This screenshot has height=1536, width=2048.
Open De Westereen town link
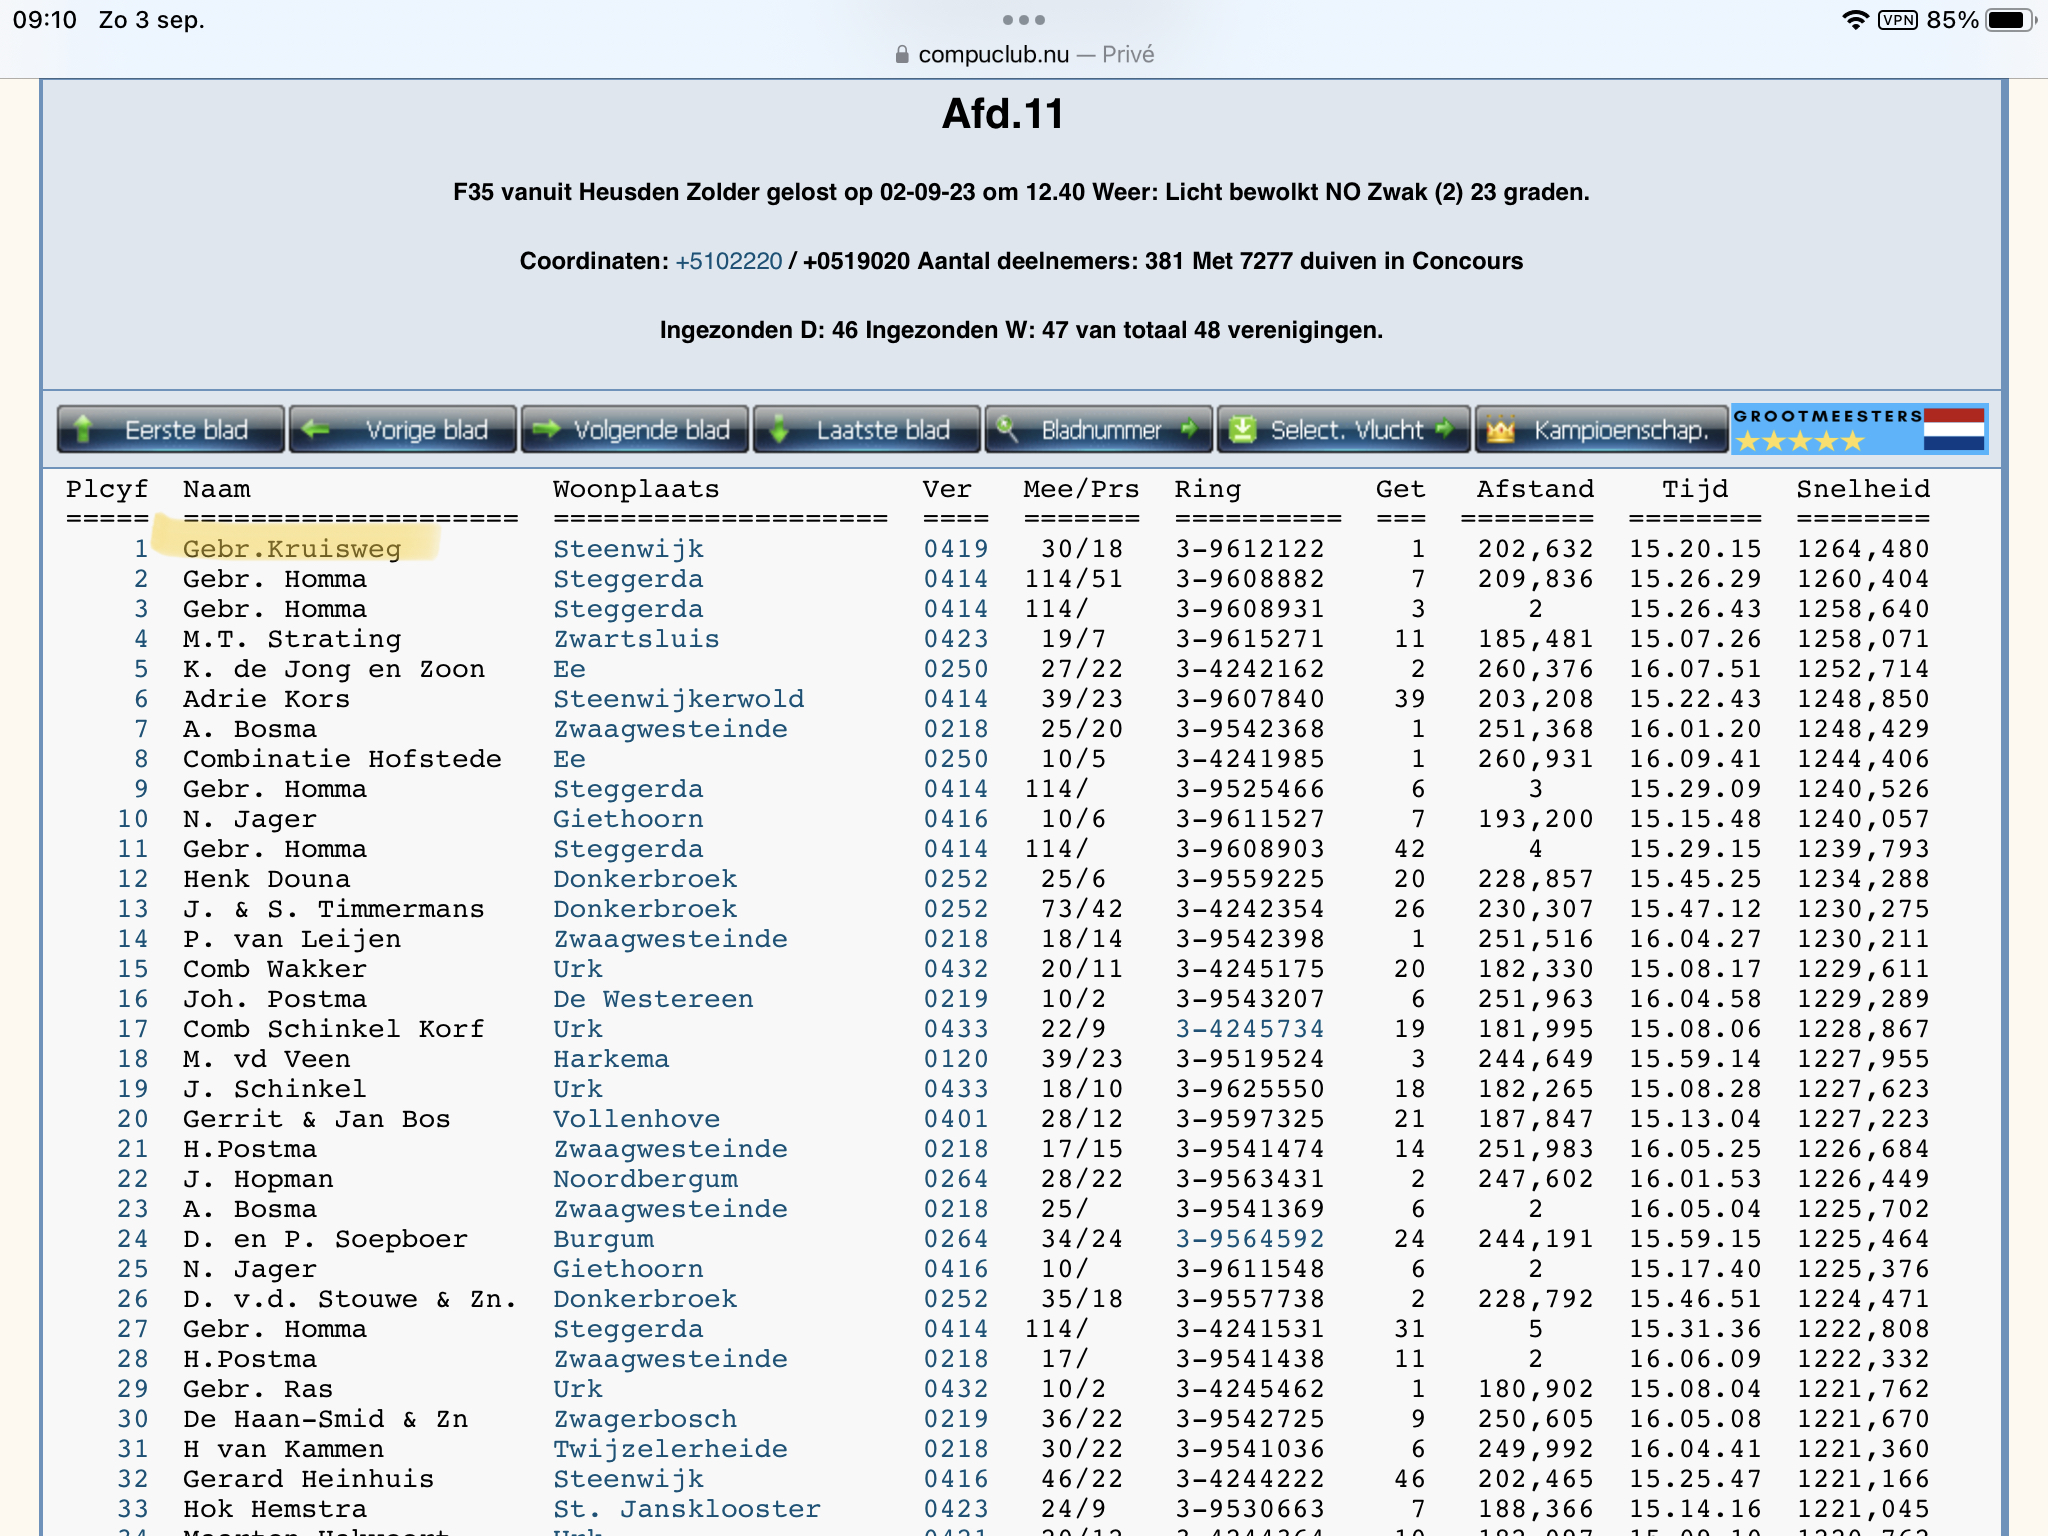tap(654, 999)
